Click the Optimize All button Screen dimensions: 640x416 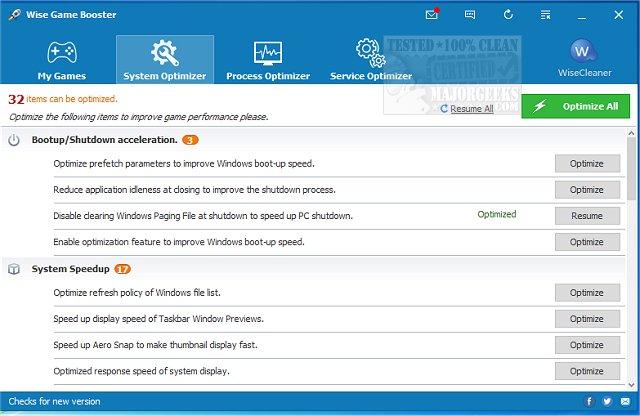pos(576,107)
